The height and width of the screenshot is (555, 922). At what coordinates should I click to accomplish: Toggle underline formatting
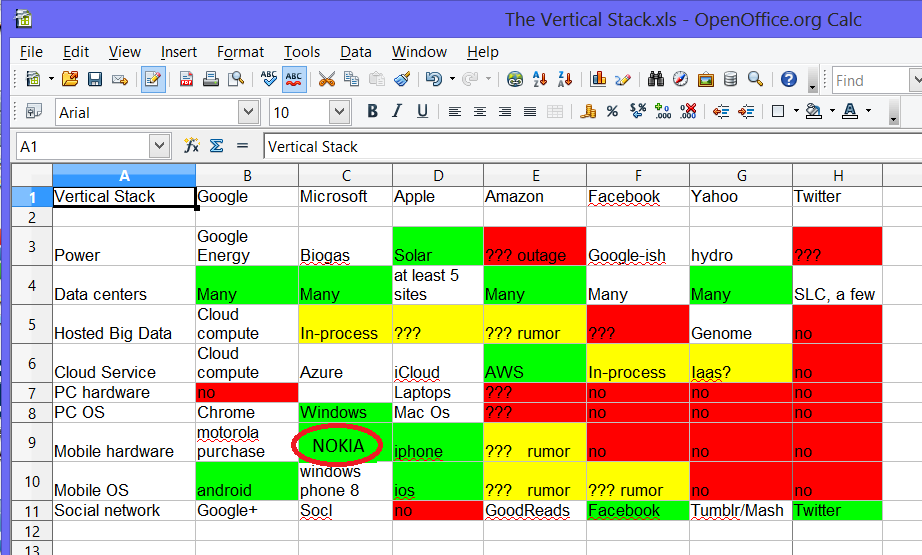[422, 111]
